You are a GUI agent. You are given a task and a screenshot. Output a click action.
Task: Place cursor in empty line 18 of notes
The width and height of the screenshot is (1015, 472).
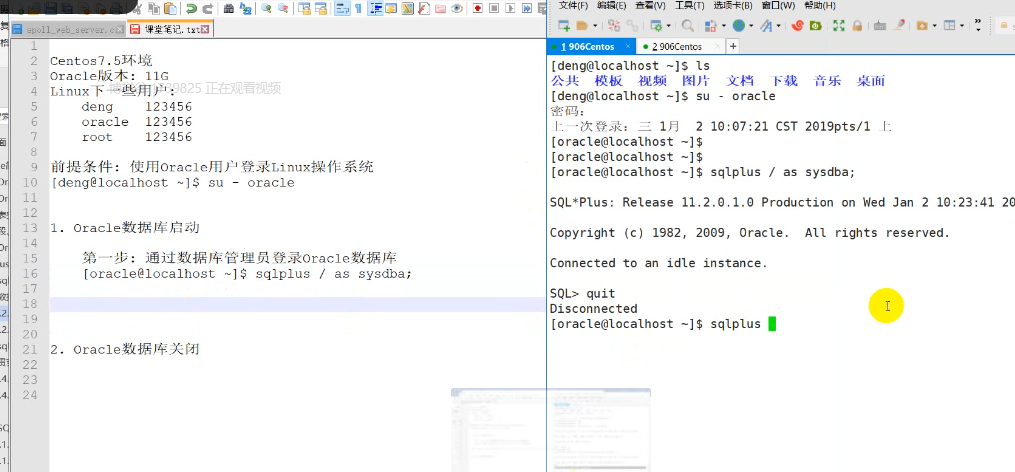coord(298,304)
